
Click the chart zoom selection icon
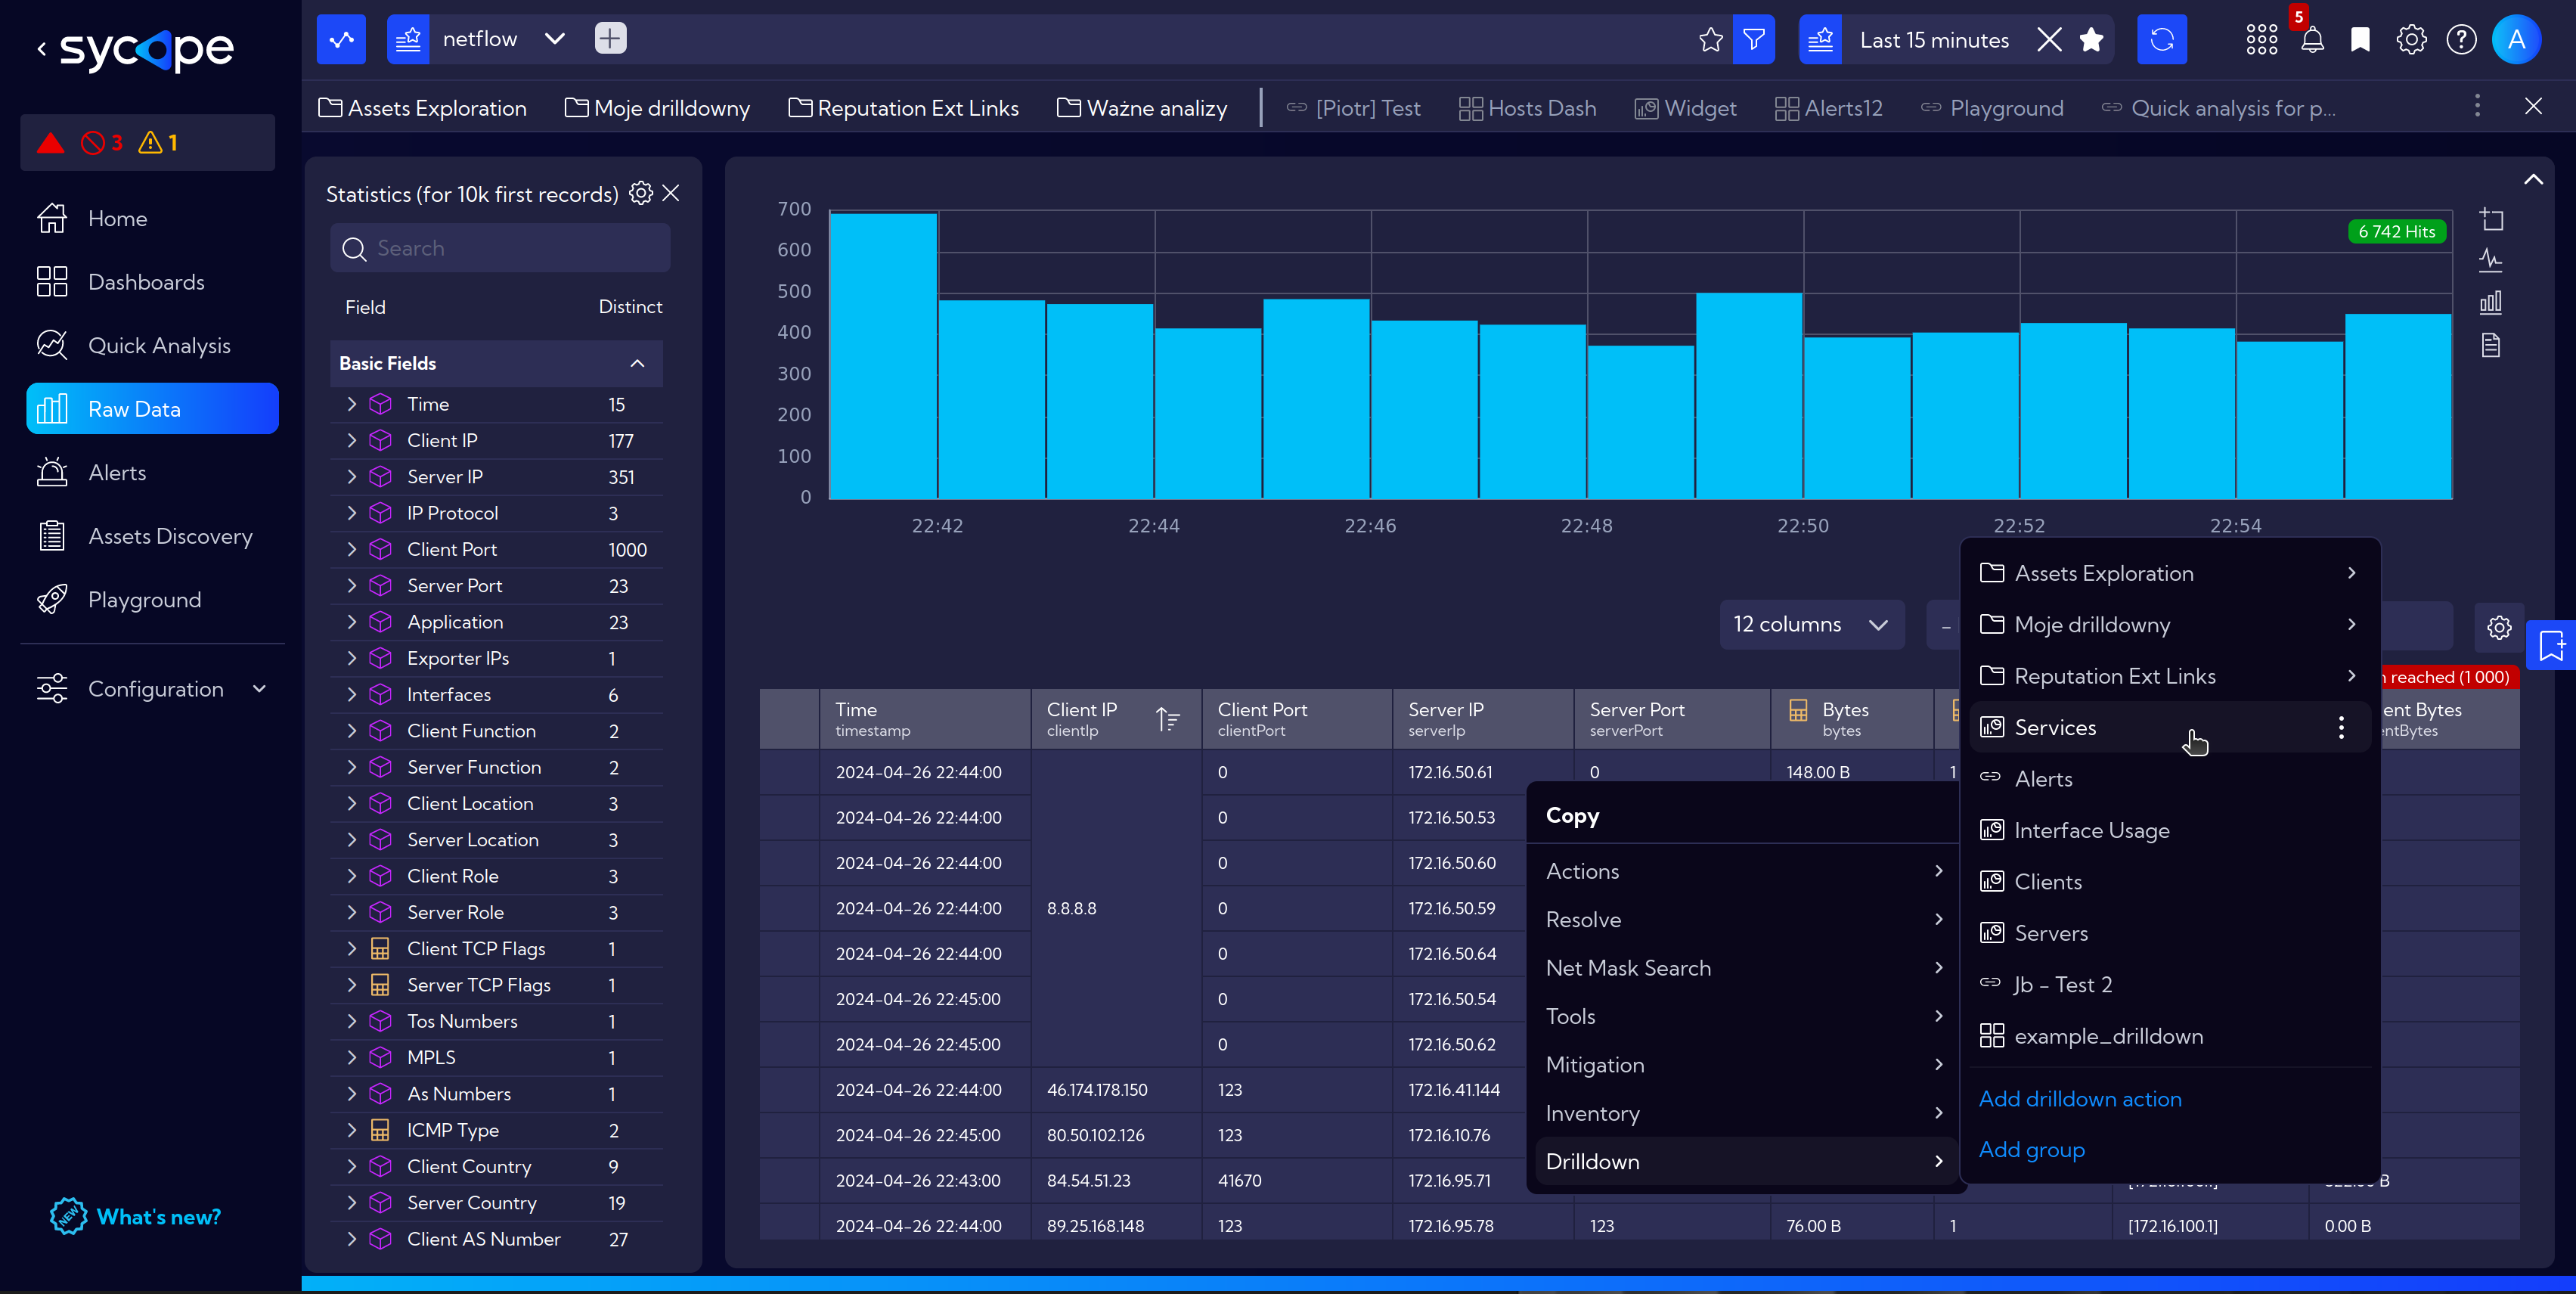2491,219
